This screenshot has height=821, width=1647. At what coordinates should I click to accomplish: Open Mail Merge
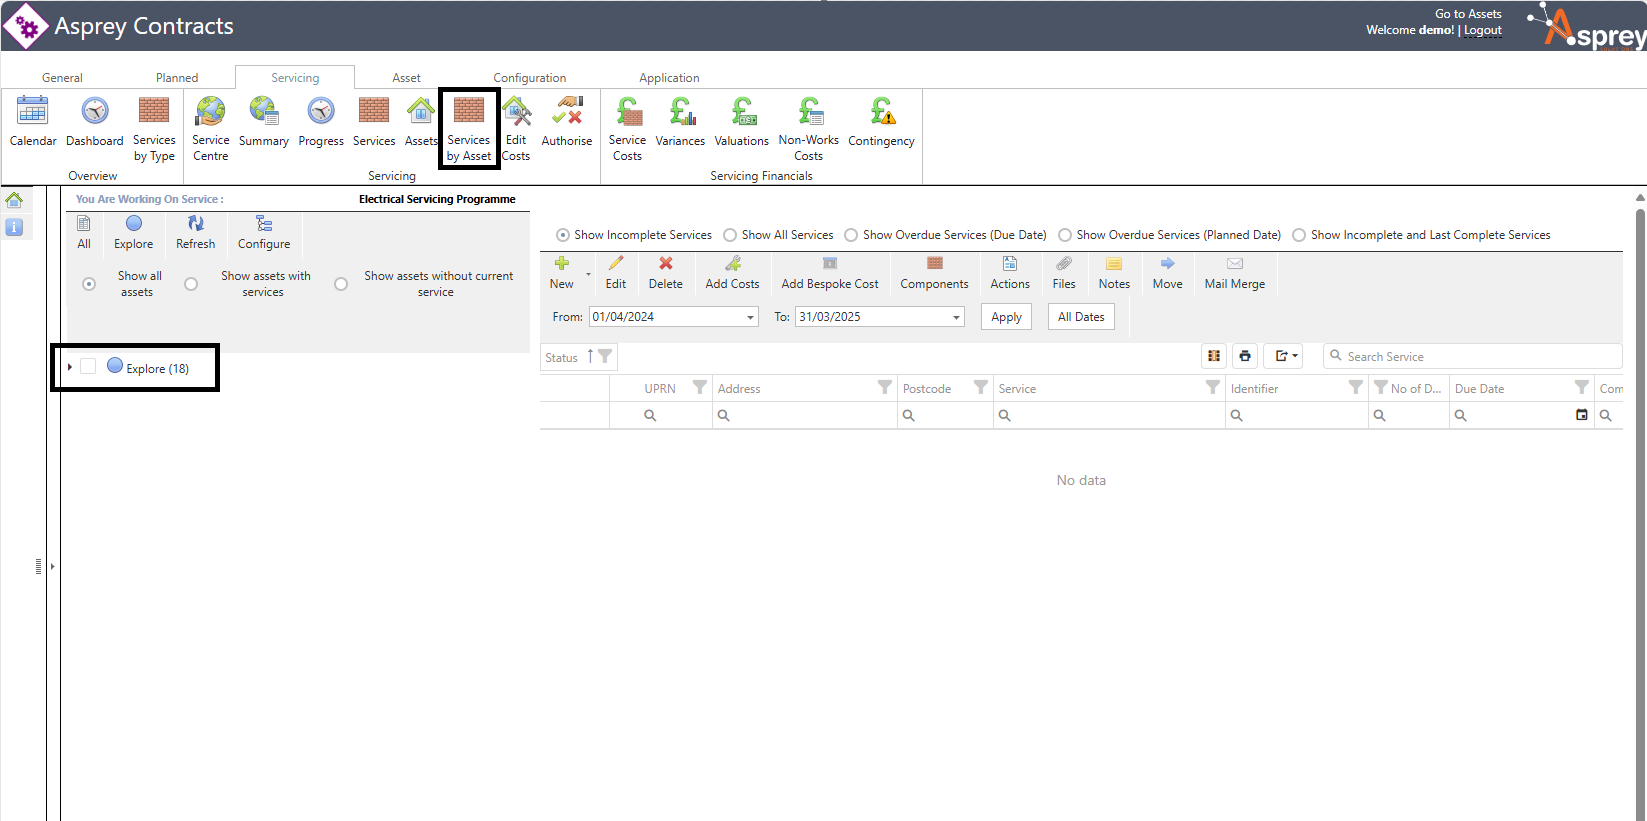1235,272
